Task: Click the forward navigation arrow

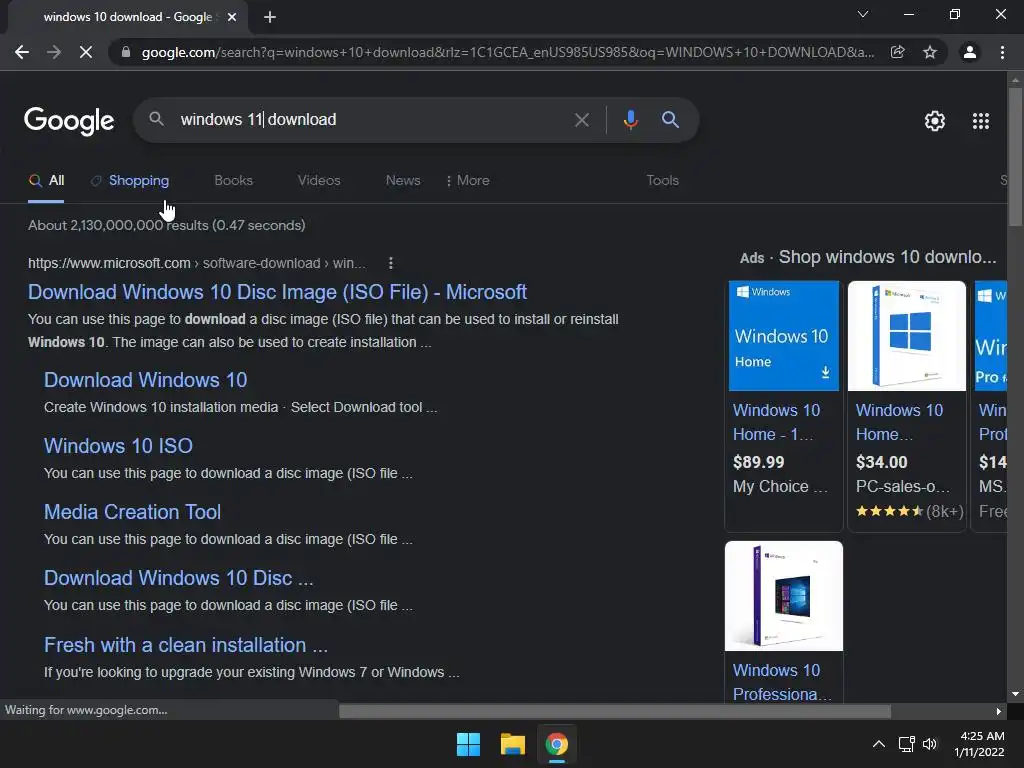Action: click(x=54, y=52)
